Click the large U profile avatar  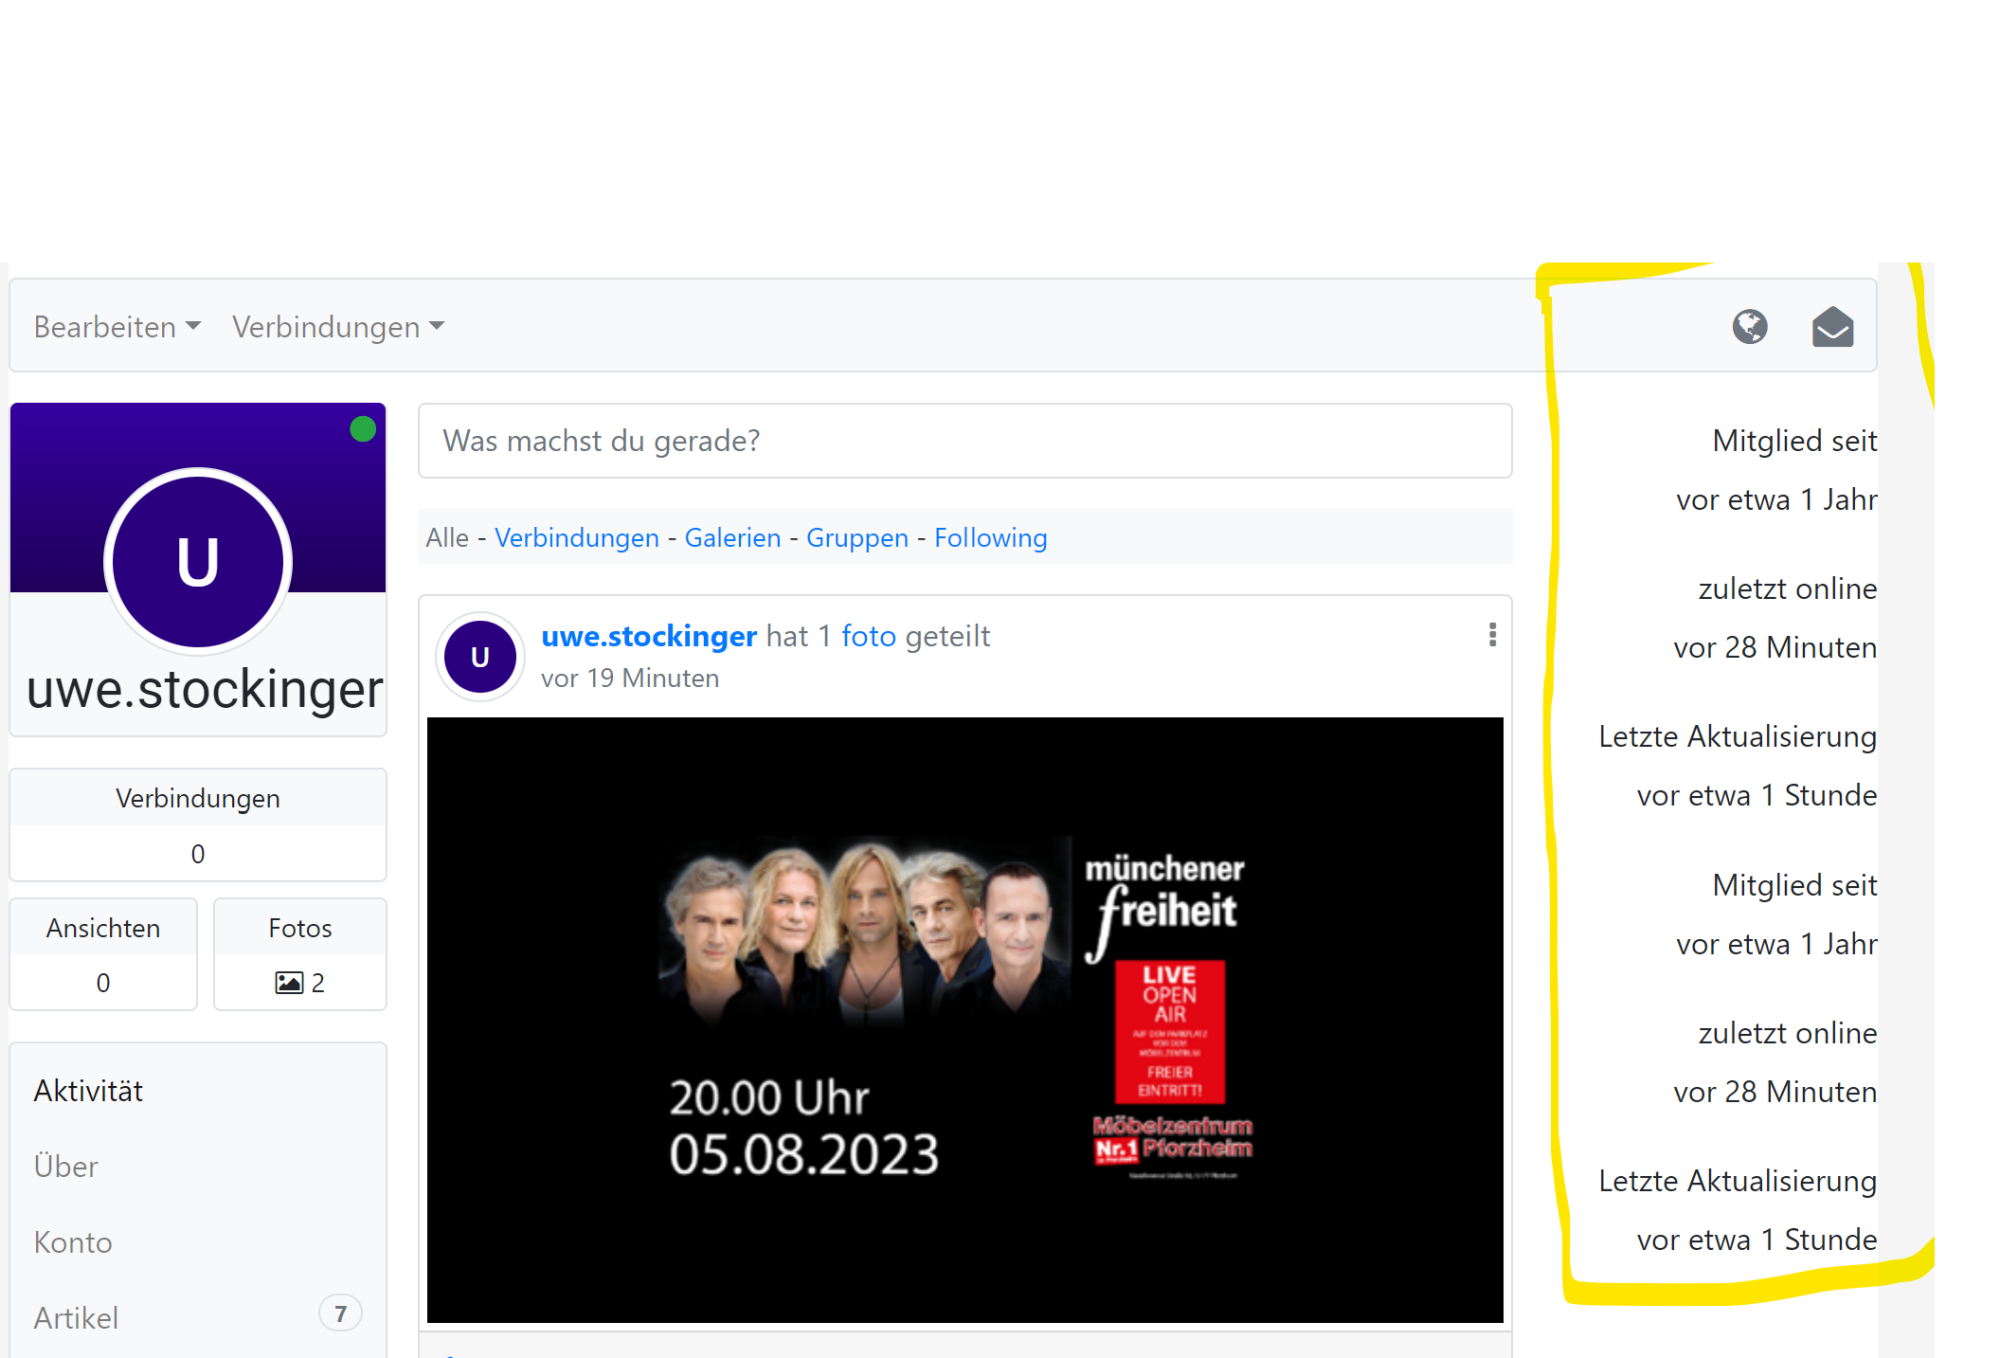point(198,561)
